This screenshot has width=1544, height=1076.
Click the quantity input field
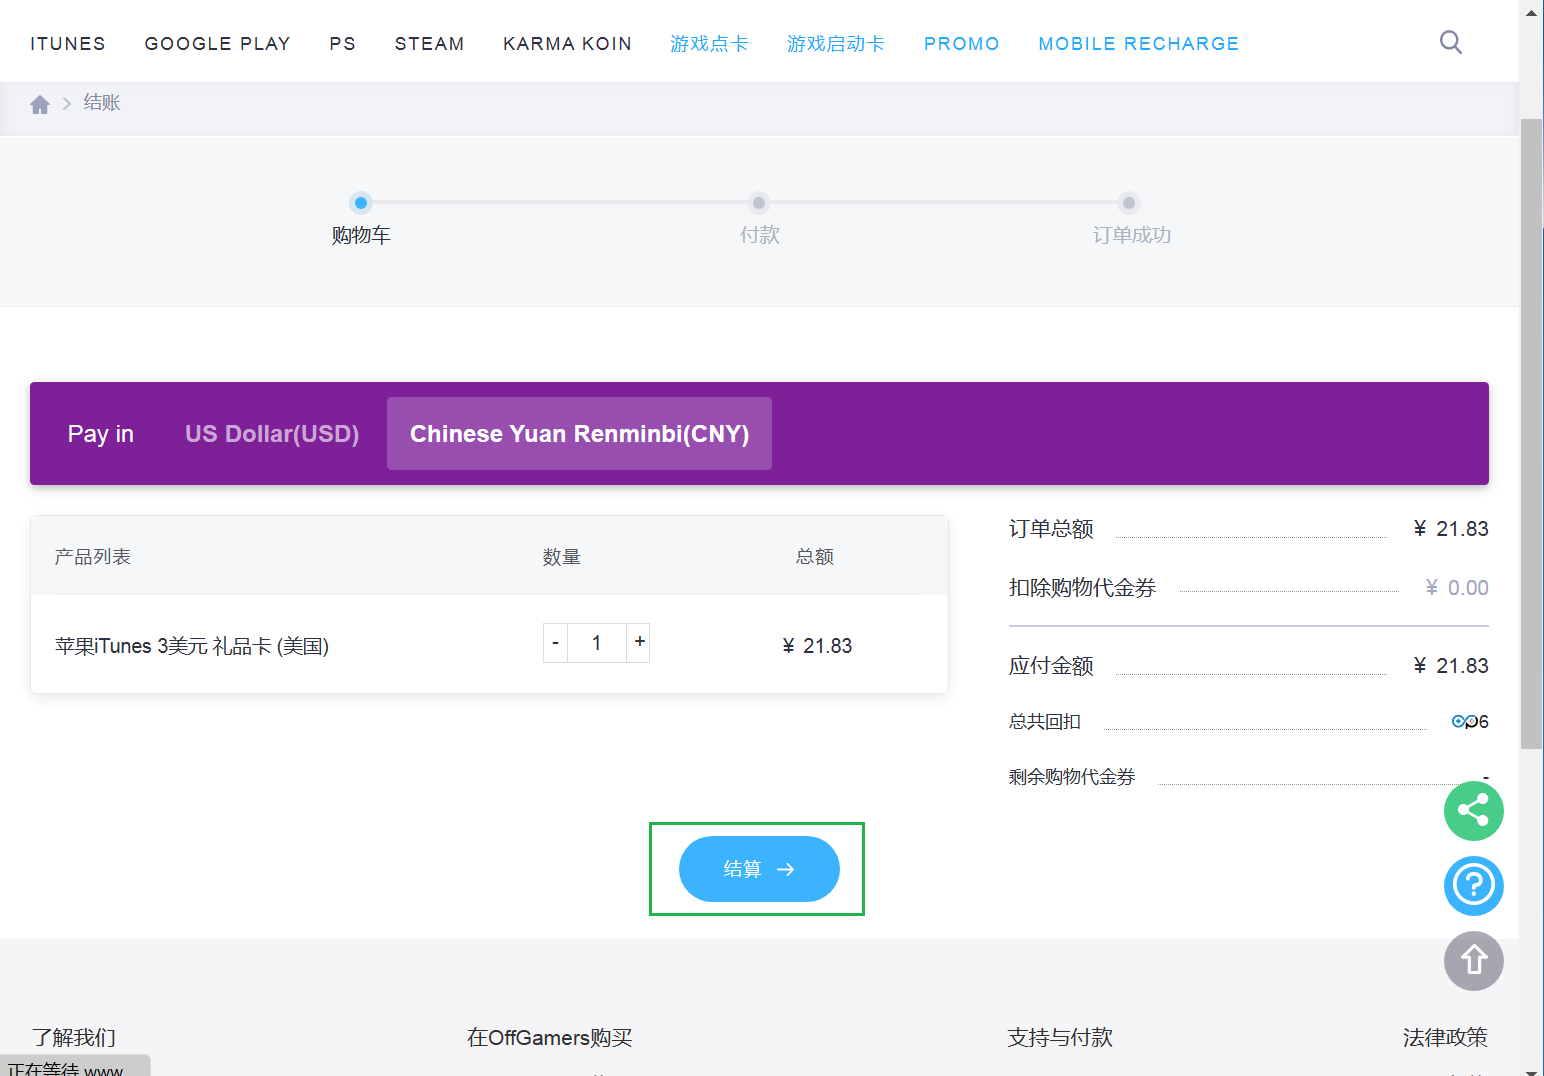point(597,642)
